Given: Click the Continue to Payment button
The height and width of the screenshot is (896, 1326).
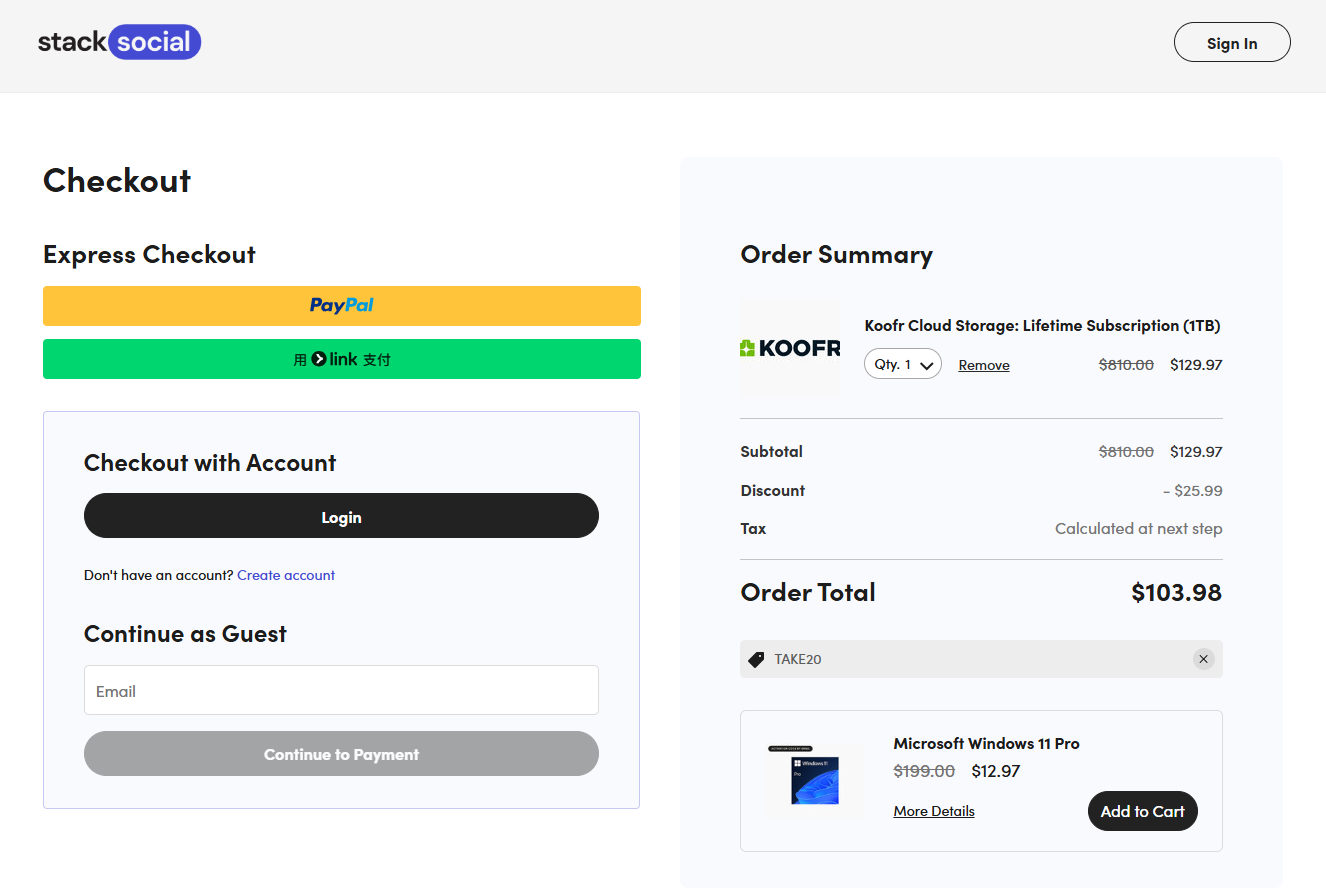Looking at the screenshot, I should [341, 754].
